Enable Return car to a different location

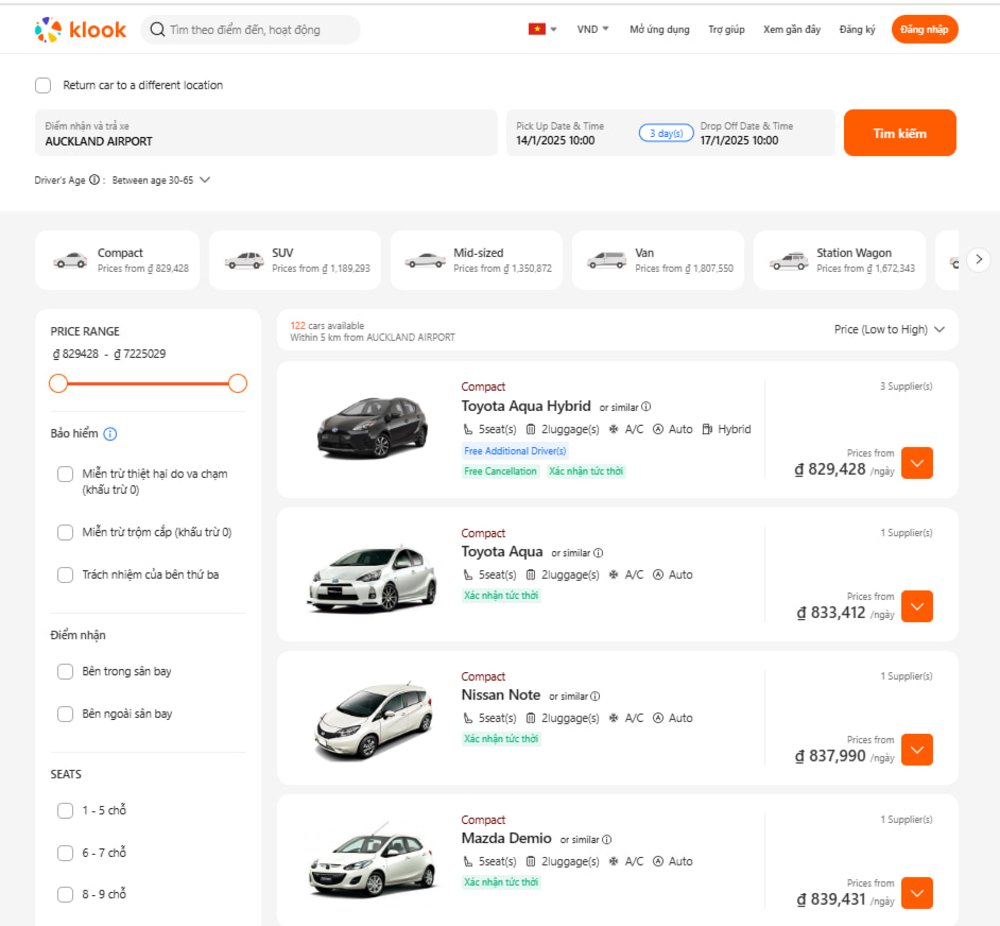tap(43, 85)
